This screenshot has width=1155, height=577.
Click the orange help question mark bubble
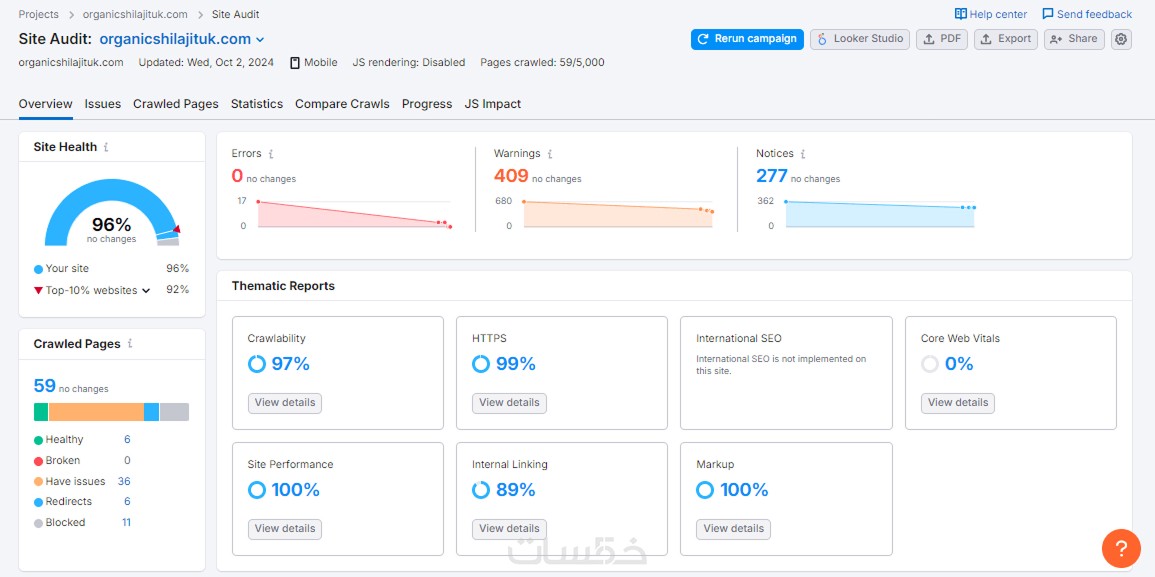coord(1121,548)
